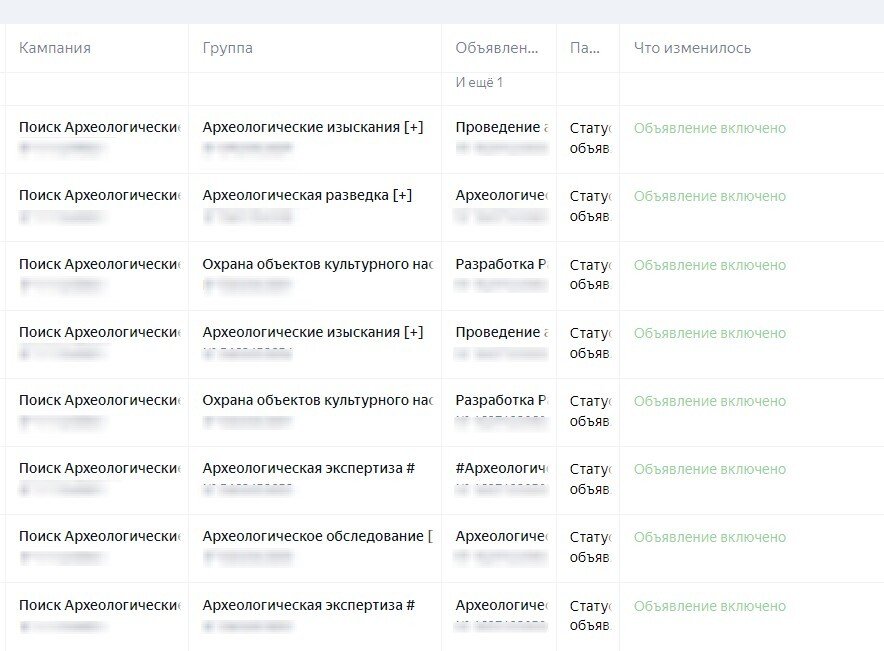Click the Что изменилось column header
The height and width of the screenshot is (651, 884).
(x=692, y=48)
